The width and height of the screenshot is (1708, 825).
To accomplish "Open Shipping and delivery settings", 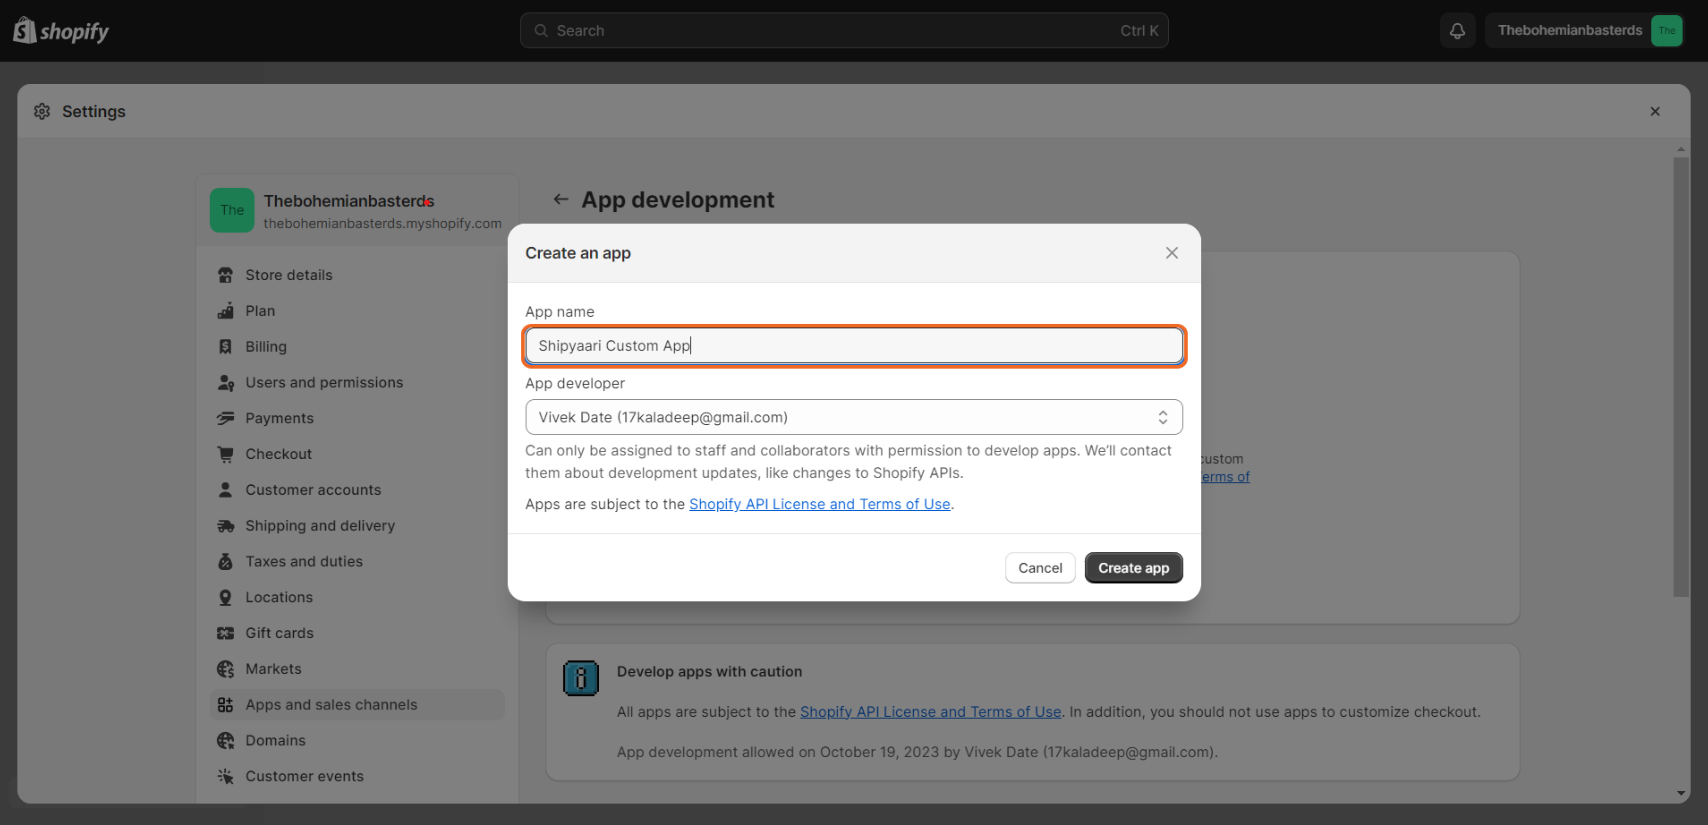I will [320, 526].
